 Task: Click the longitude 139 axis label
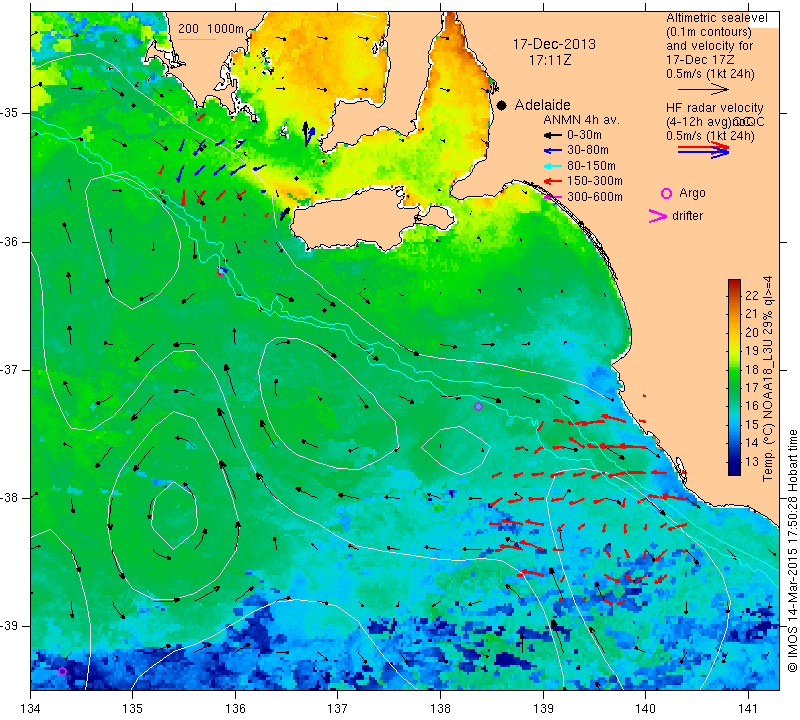(543, 708)
